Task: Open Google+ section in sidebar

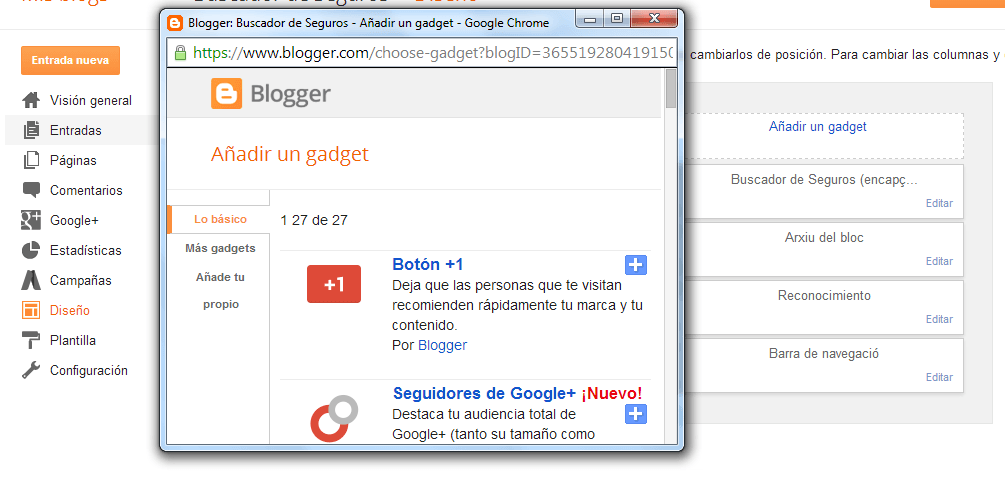Action: [x=74, y=221]
